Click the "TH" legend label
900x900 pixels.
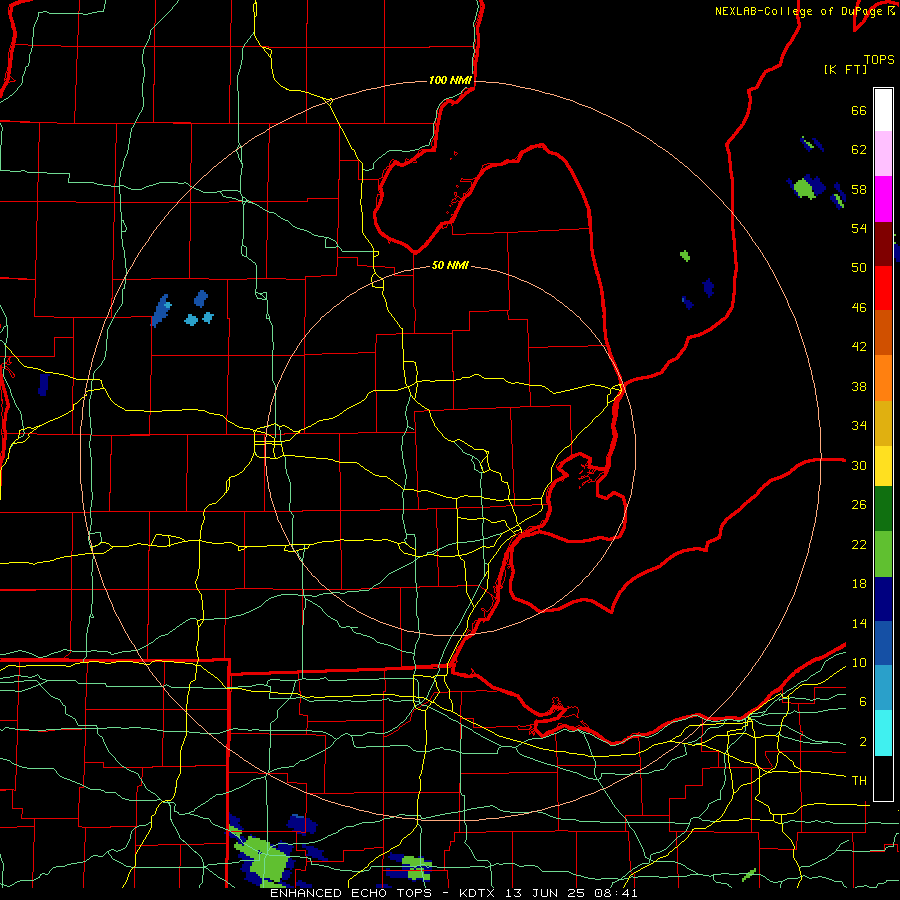tap(859, 781)
